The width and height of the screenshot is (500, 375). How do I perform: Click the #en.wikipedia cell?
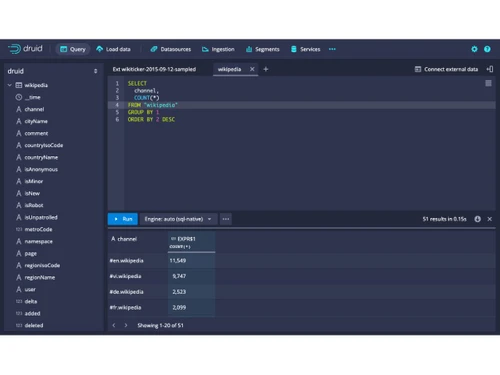pyautogui.click(x=127, y=261)
